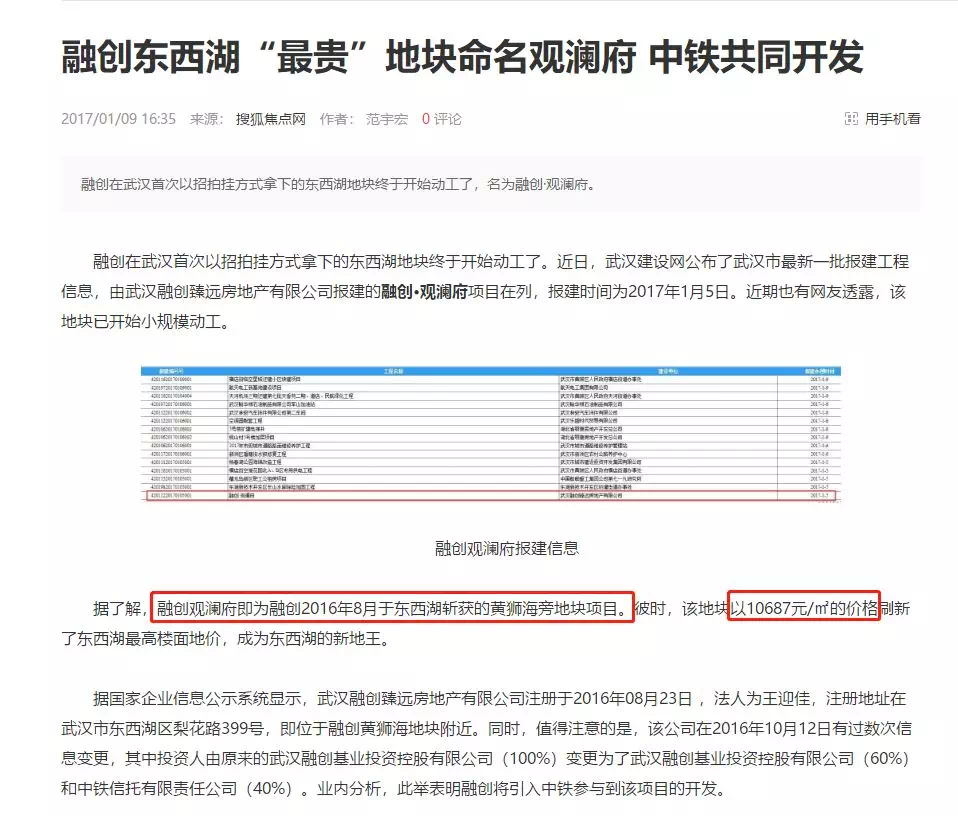The height and width of the screenshot is (816, 958).
Task: Click the gray summary box text
Action: tap(338, 184)
